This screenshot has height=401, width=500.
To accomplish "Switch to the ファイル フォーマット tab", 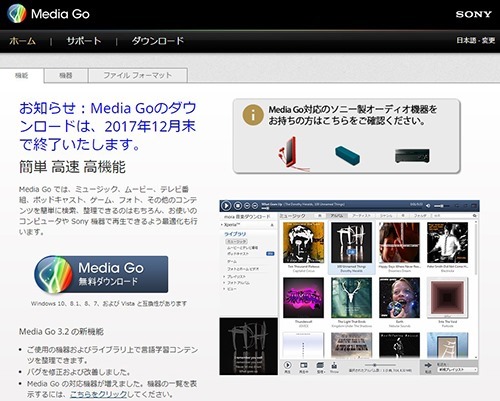I will pyautogui.click(x=138, y=76).
